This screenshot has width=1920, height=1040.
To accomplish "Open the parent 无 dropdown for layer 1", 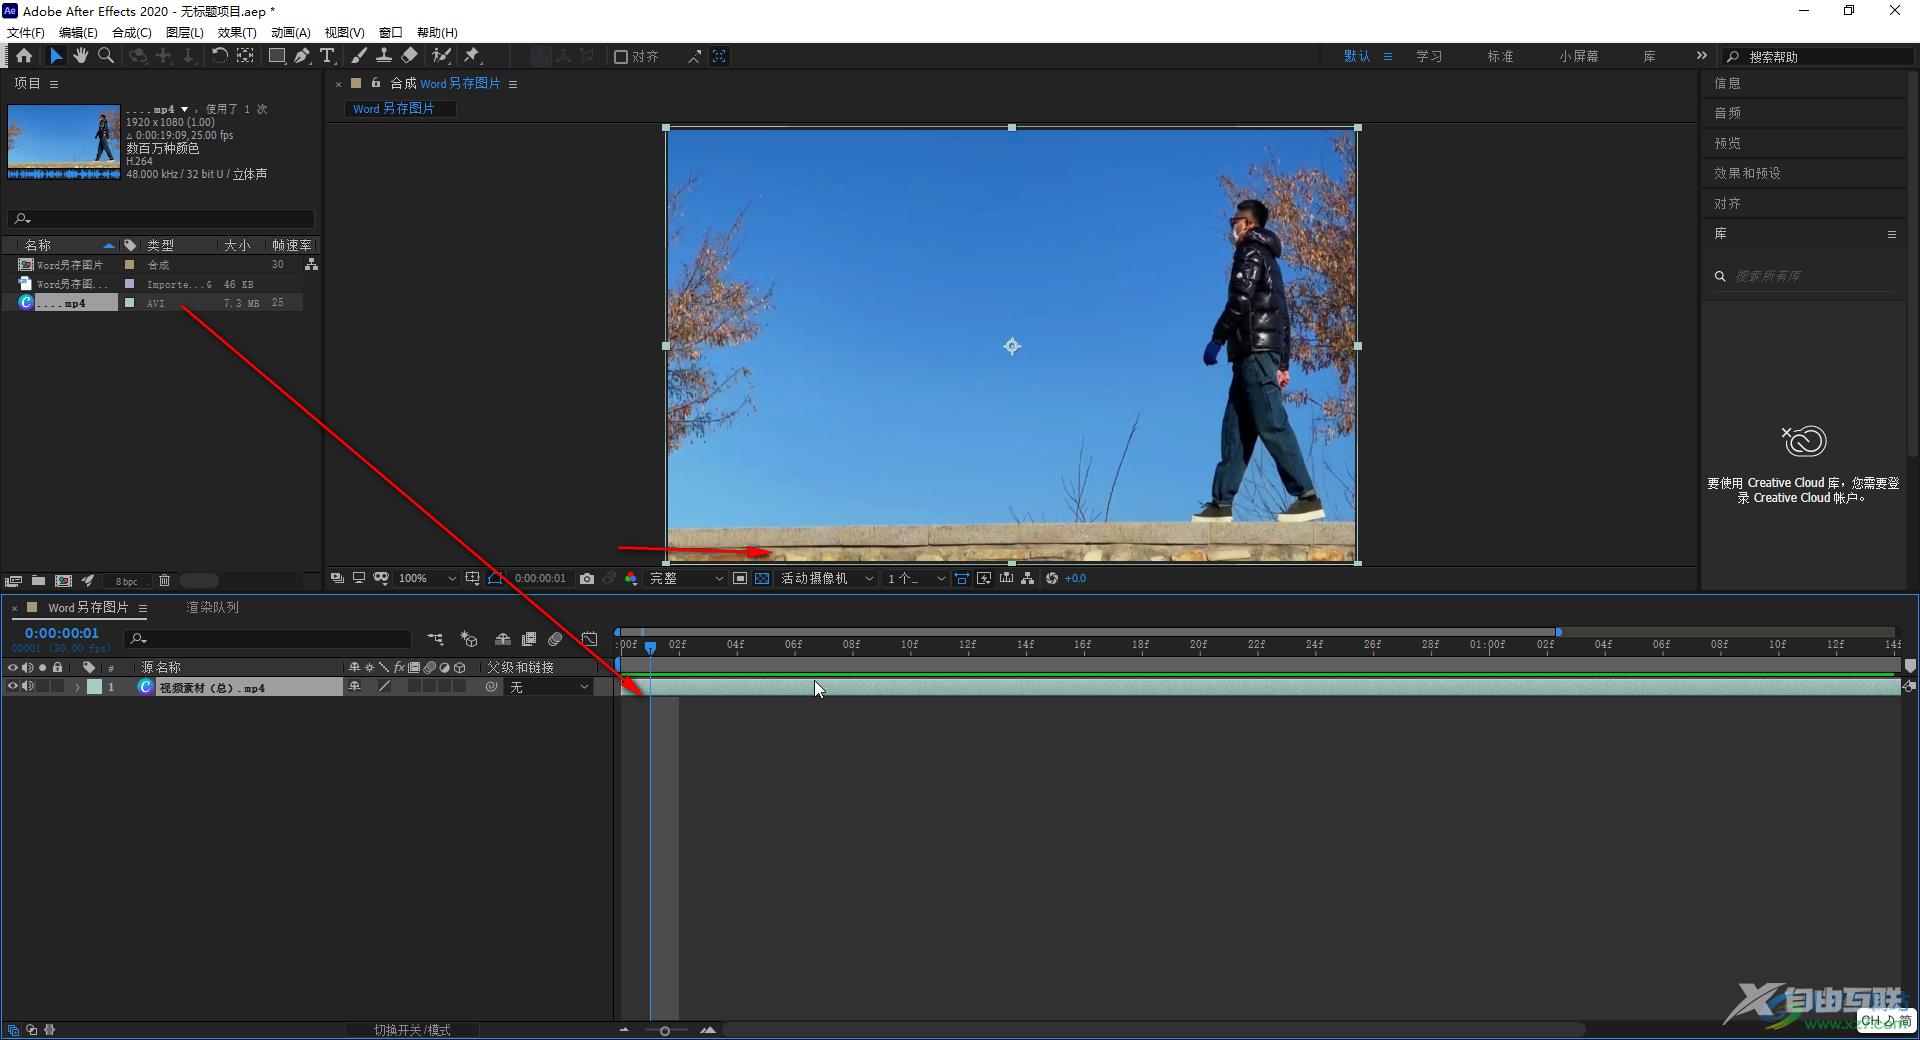I will point(549,687).
